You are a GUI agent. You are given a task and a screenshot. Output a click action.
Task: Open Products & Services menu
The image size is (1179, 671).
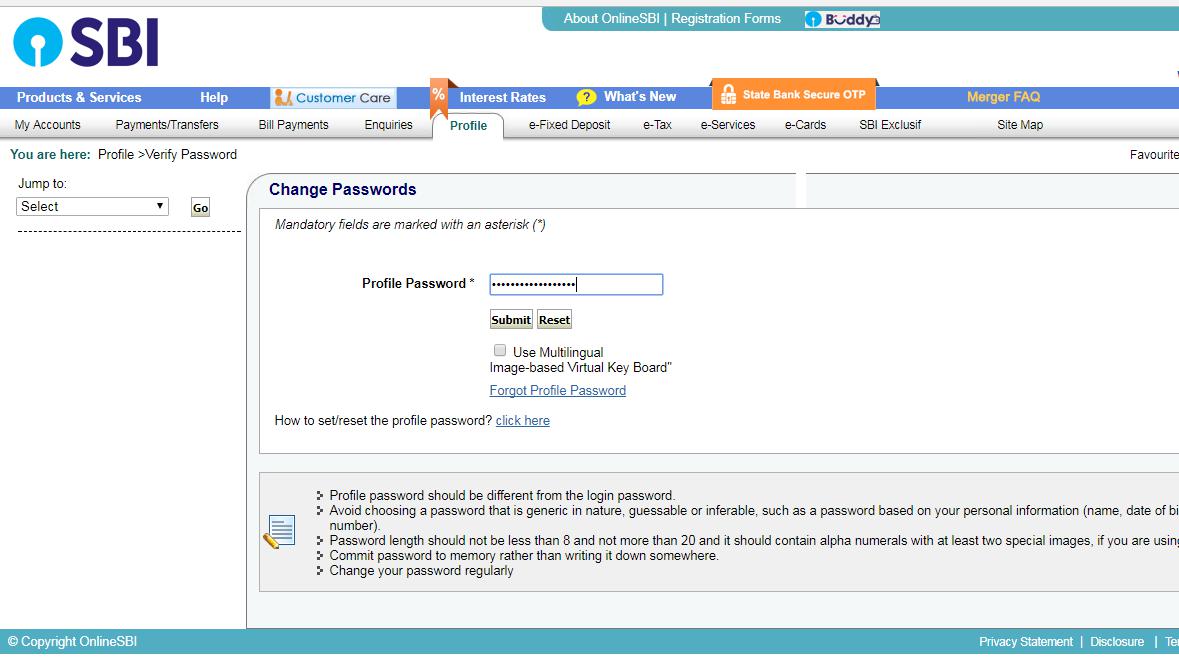pos(79,97)
